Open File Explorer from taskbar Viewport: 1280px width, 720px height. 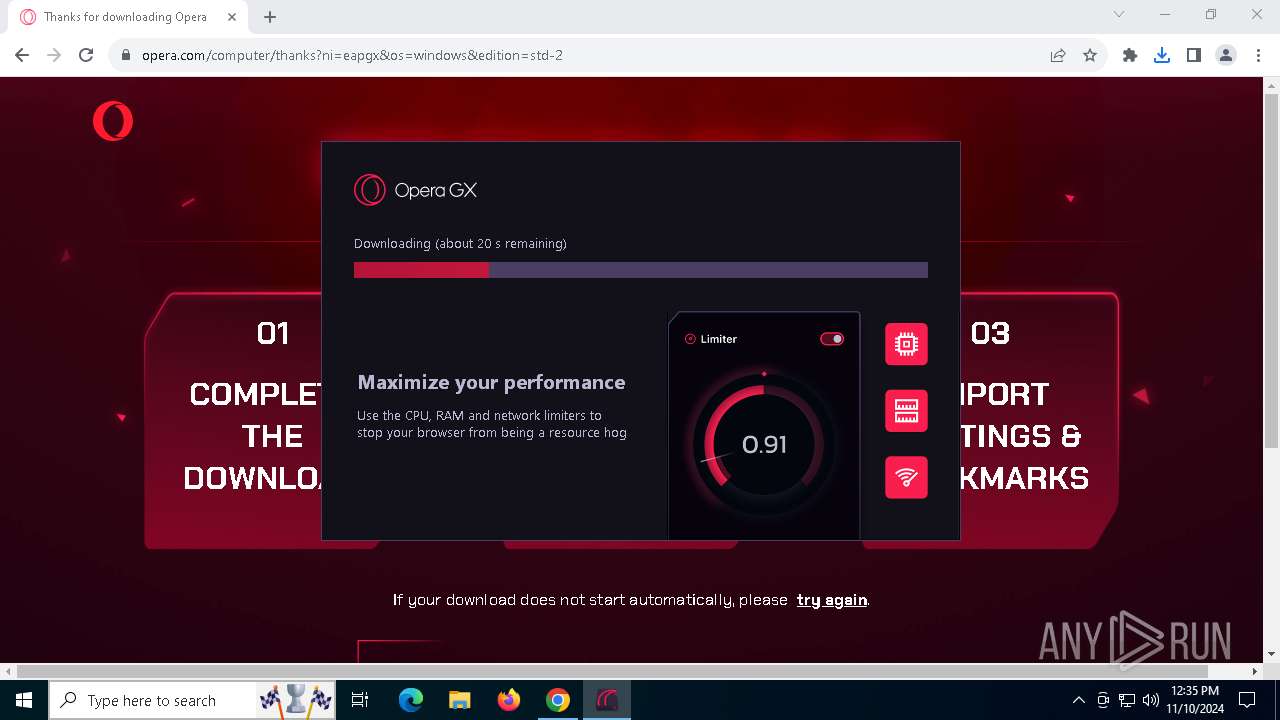tap(460, 700)
